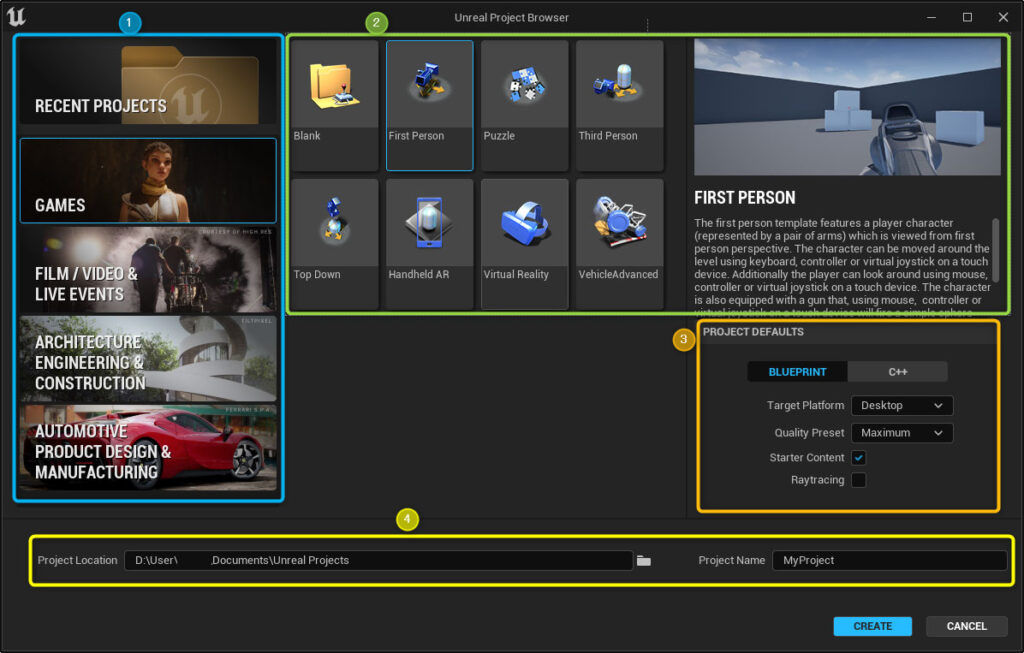Click the Project Location path field
This screenshot has width=1024, height=653.
pyautogui.click(x=379, y=560)
